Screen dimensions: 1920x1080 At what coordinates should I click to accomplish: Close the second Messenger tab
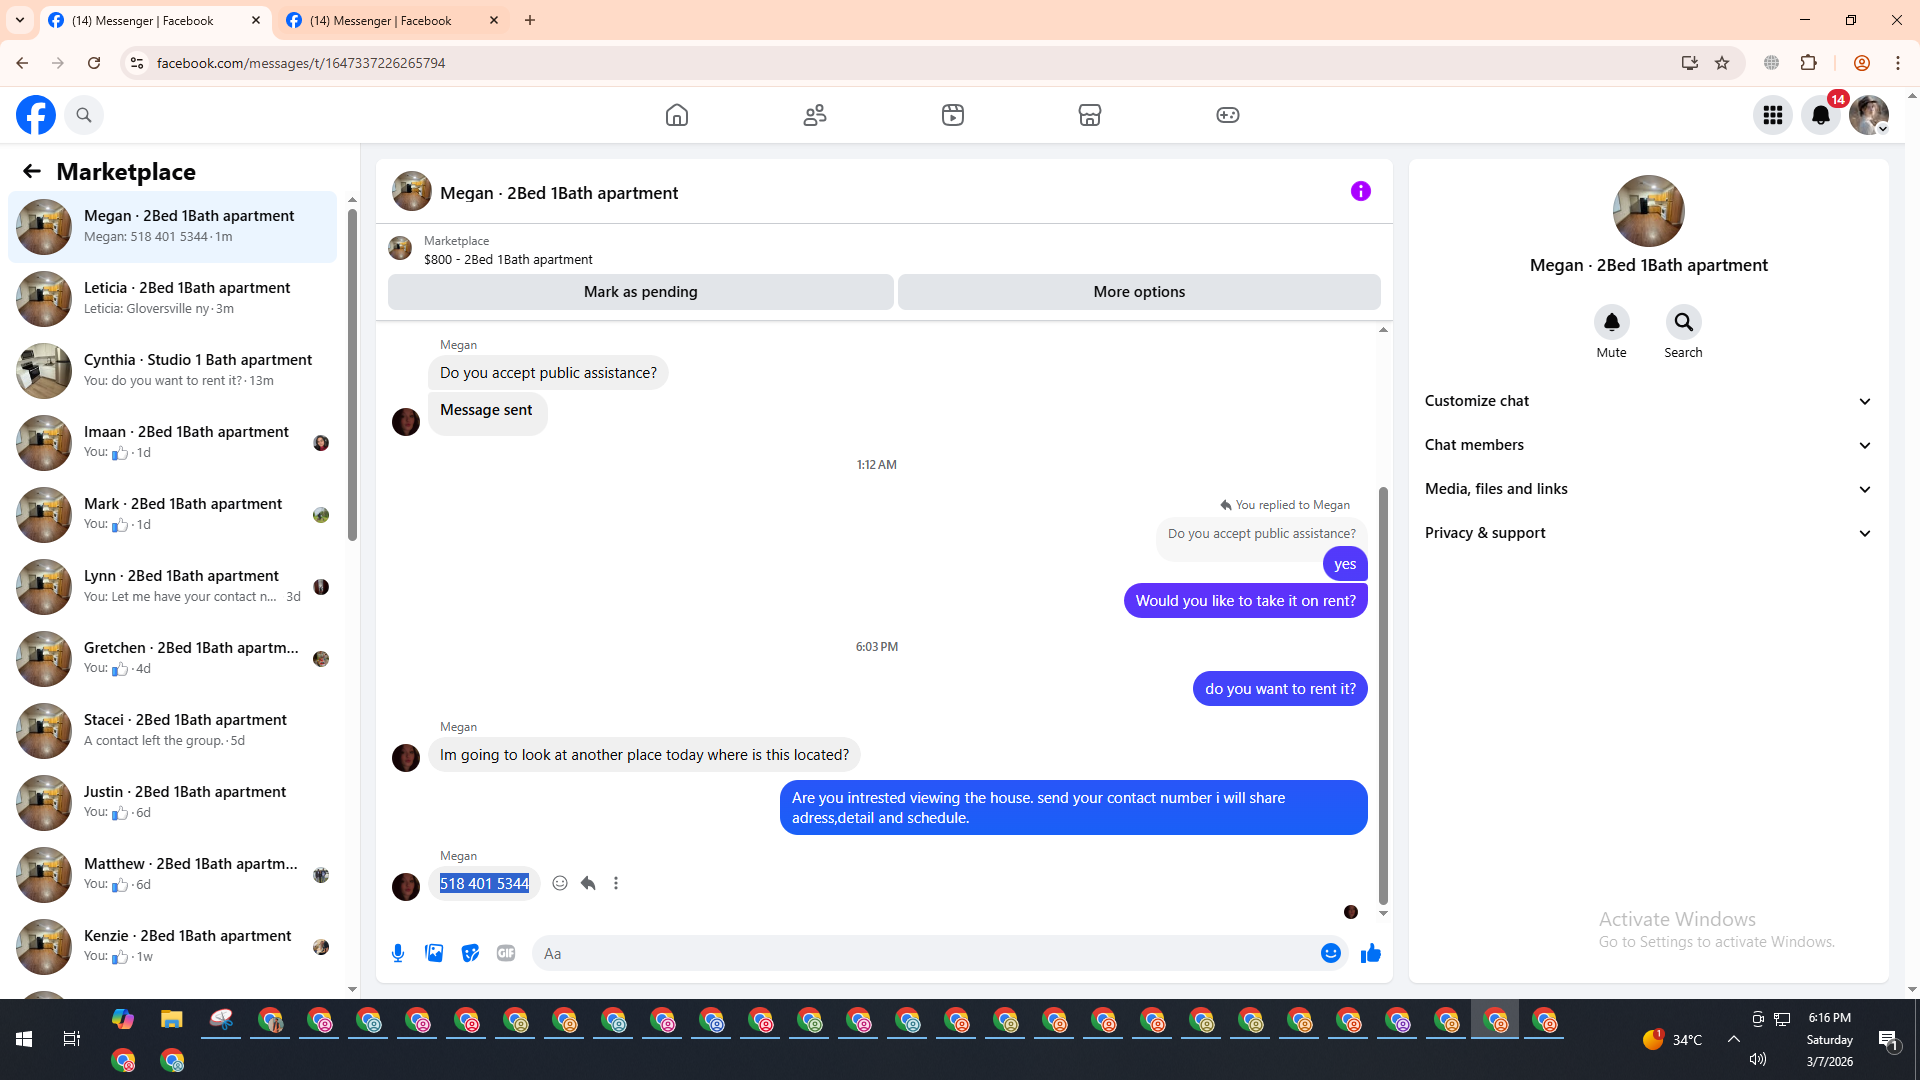click(494, 20)
